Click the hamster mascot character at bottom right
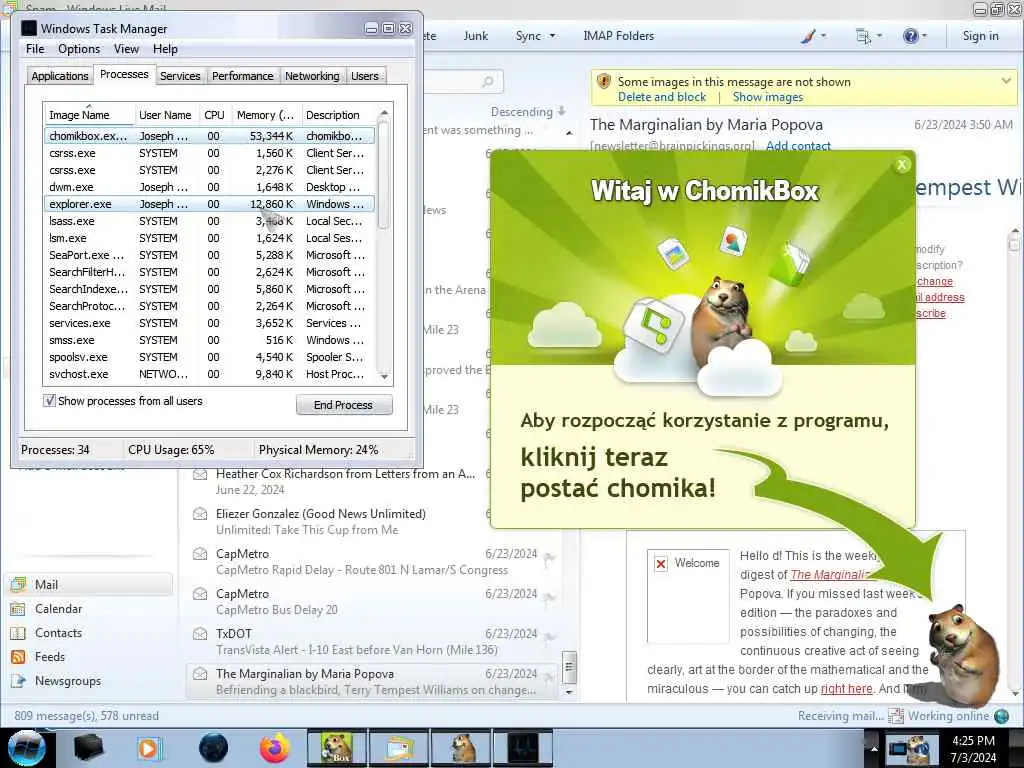Viewport: 1024px width, 768px height. [x=964, y=655]
